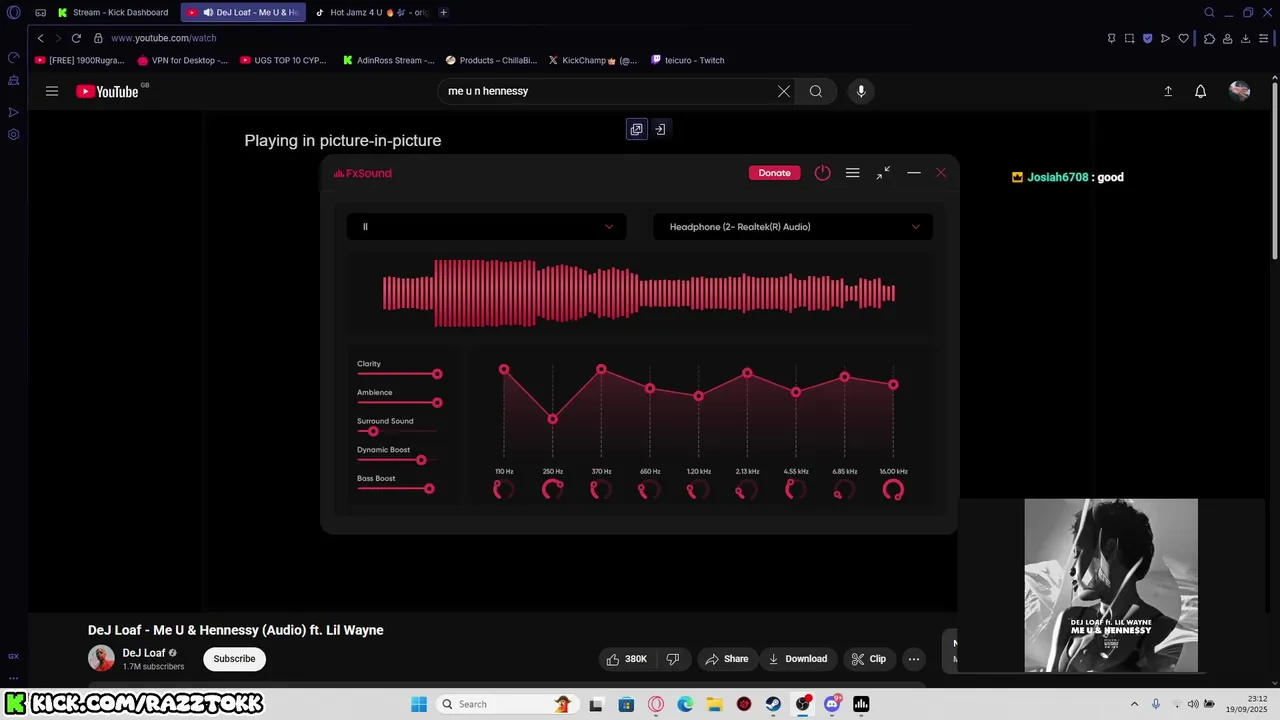Click the 4.55 kHz frequency knob
Image resolution: width=1280 pixels, height=720 pixels.
point(796,489)
